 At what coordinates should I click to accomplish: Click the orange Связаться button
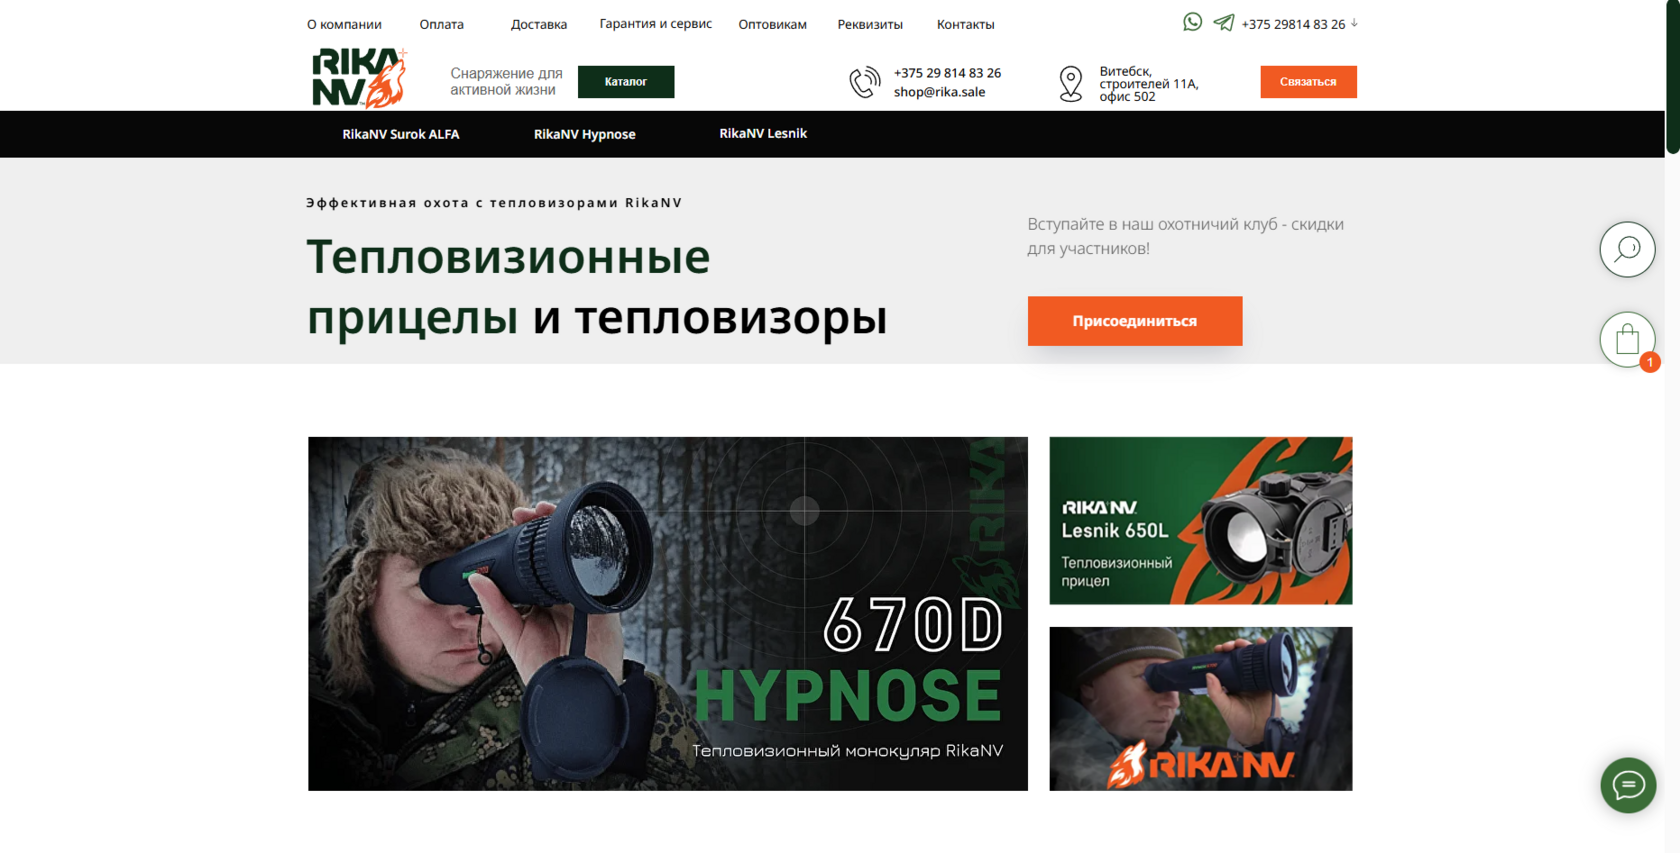pos(1308,82)
